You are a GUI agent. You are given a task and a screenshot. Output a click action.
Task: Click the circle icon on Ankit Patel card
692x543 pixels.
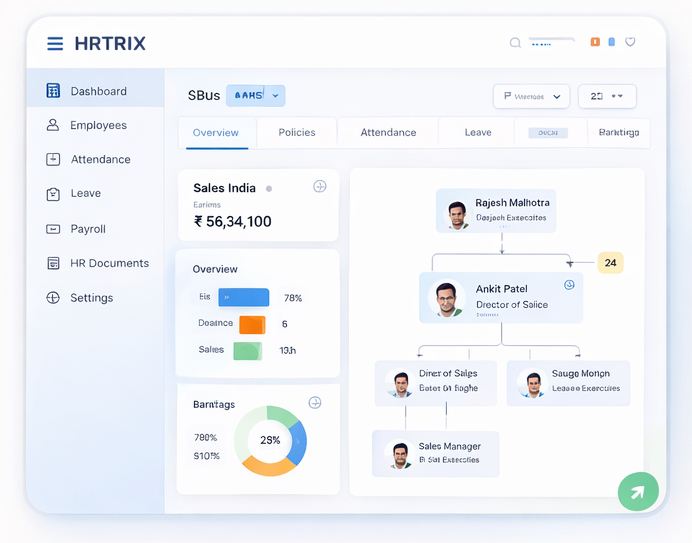[x=569, y=285]
